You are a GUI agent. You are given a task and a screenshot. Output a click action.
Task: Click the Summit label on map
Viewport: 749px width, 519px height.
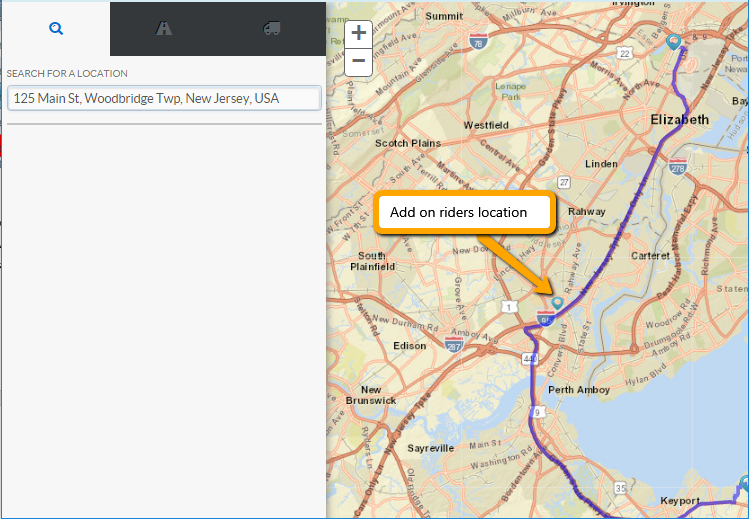pyautogui.click(x=444, y=16)
